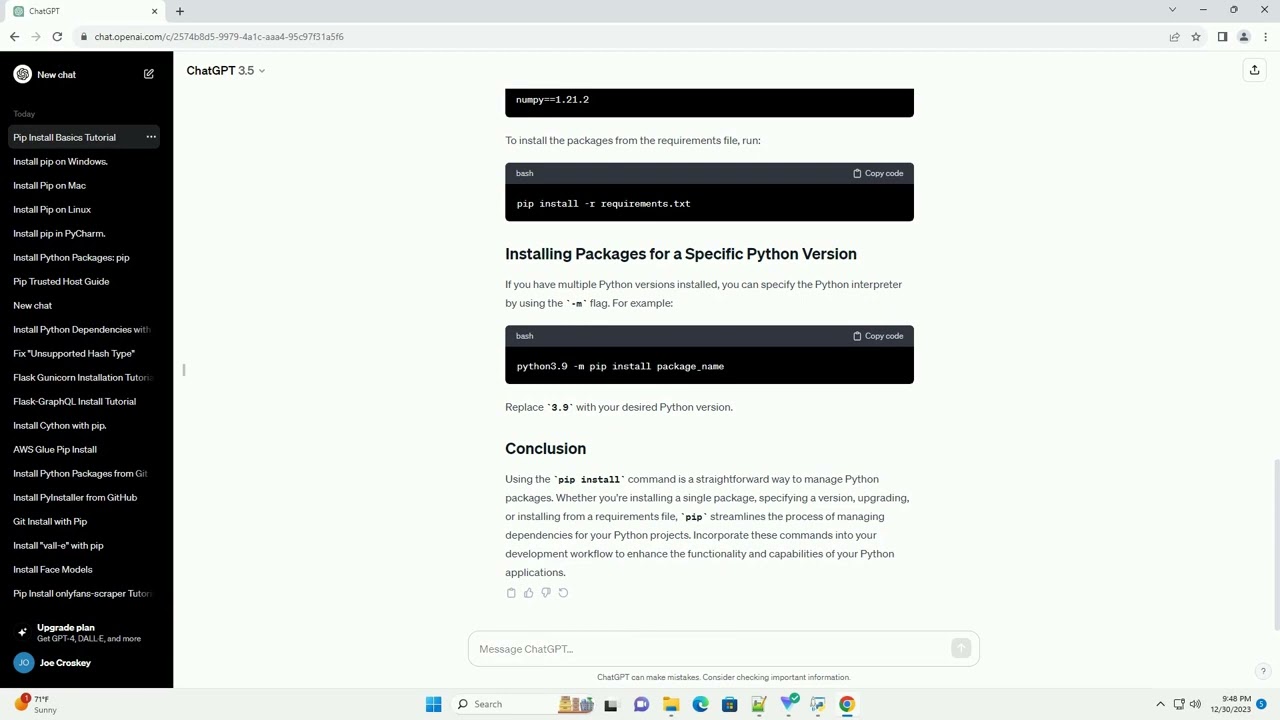Bookmark this page with star icon

pyautogui.click(x=1195, y=37)
